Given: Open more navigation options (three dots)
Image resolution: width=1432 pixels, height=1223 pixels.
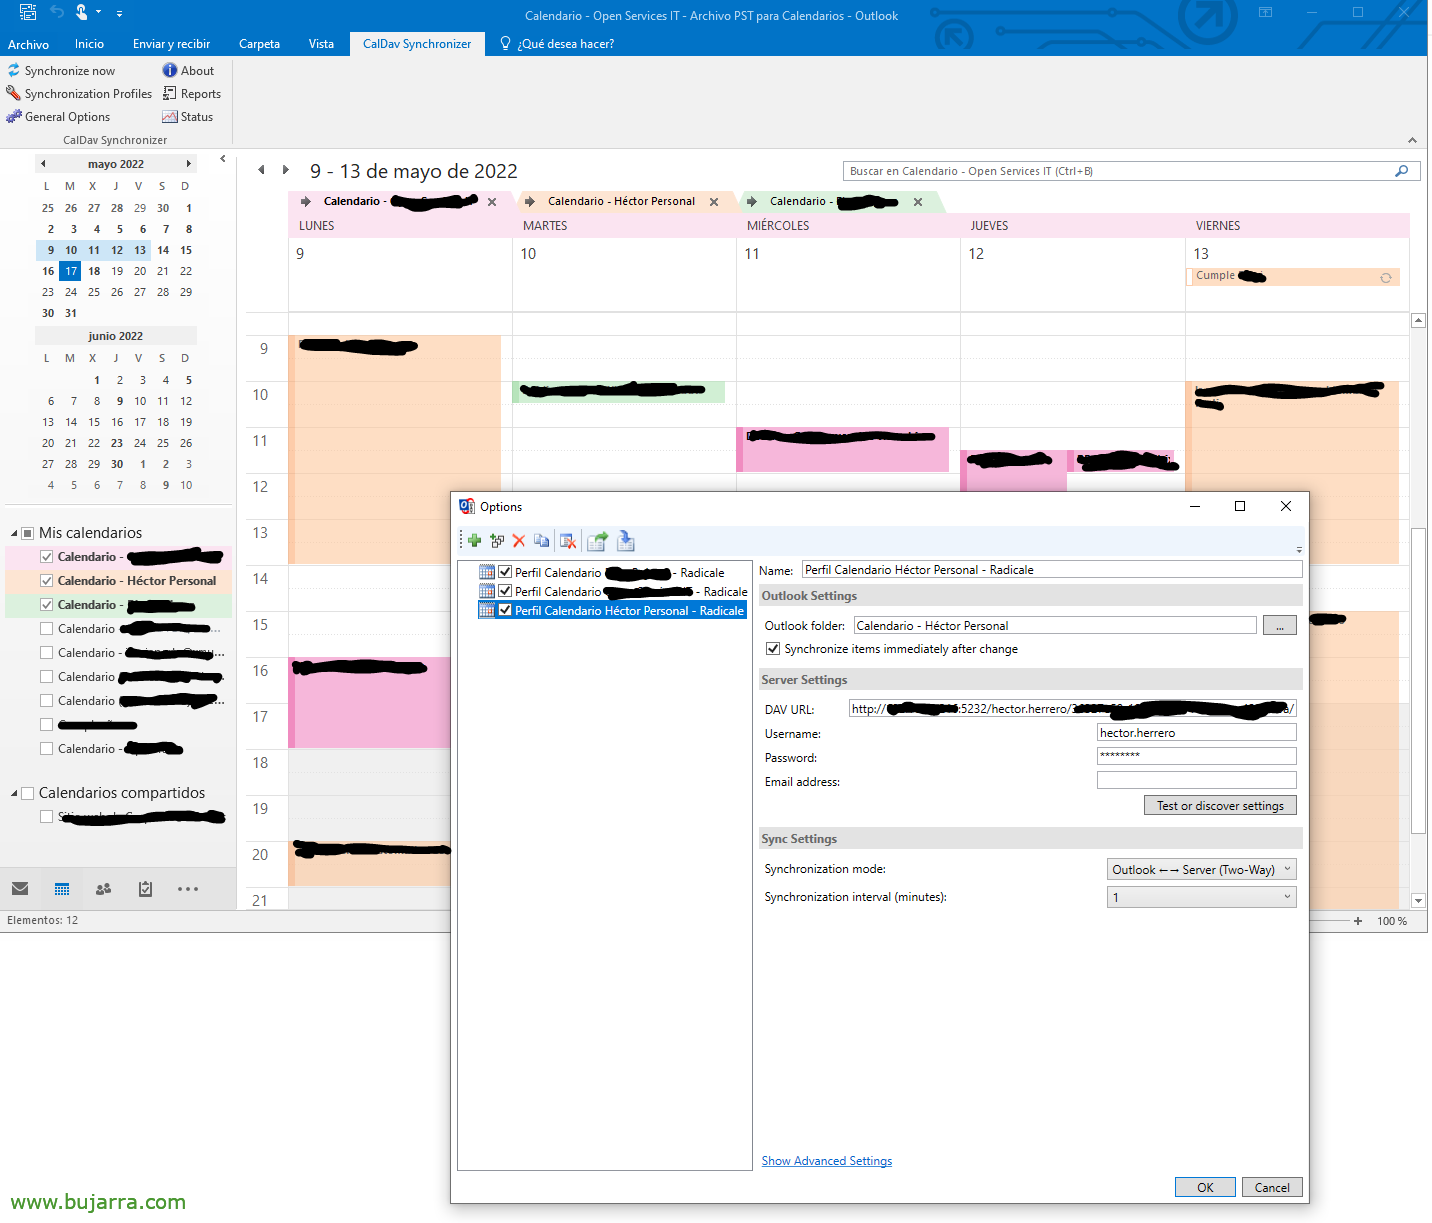Looking at the screenshot, I should point(188,889).
